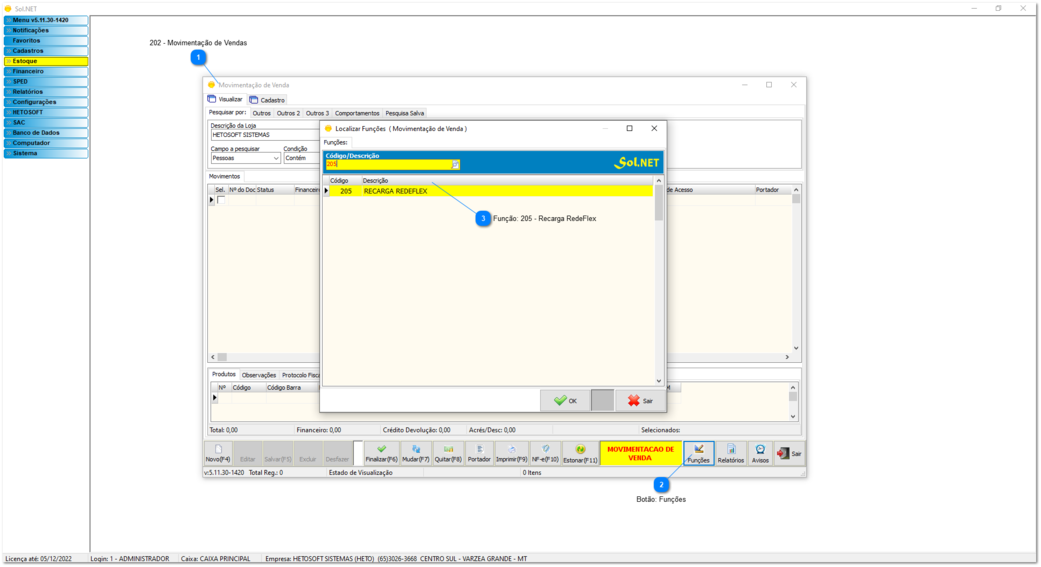Open the Financeiro sidebar menu
The width and height of the screenshot is (1041, 567).
click(46, 71)
